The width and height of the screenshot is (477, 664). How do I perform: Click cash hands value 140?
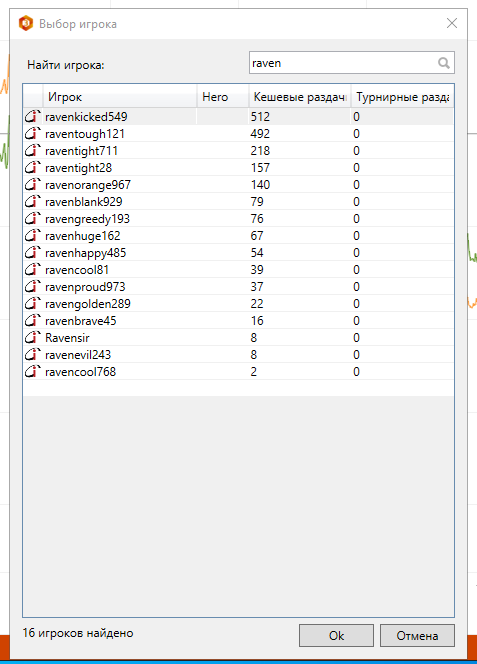pyautogui.click(x=260, y=184)
